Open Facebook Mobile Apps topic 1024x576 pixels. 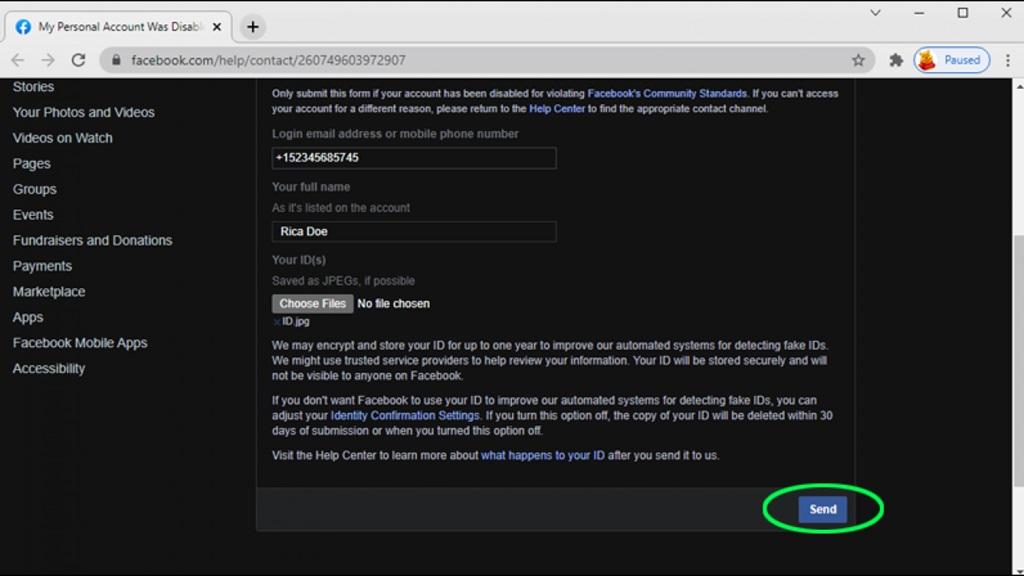coord(80,343)
